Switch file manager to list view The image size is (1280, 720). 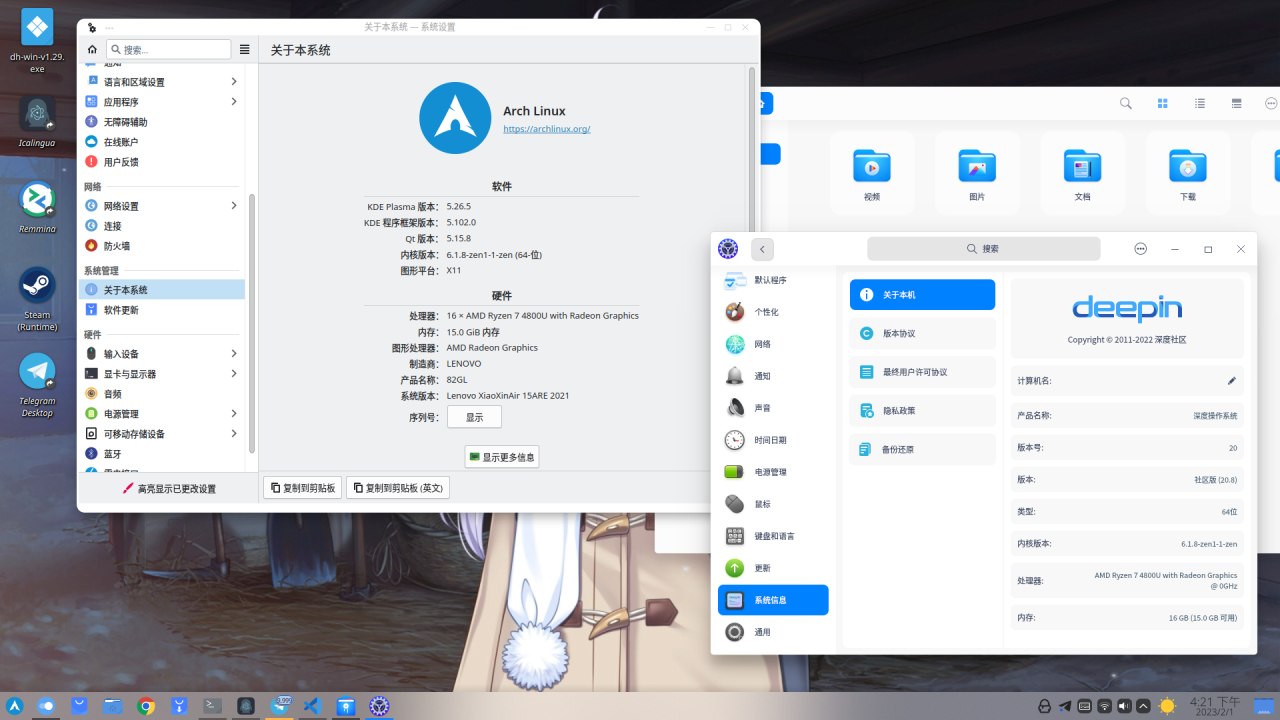(1199, 103)
